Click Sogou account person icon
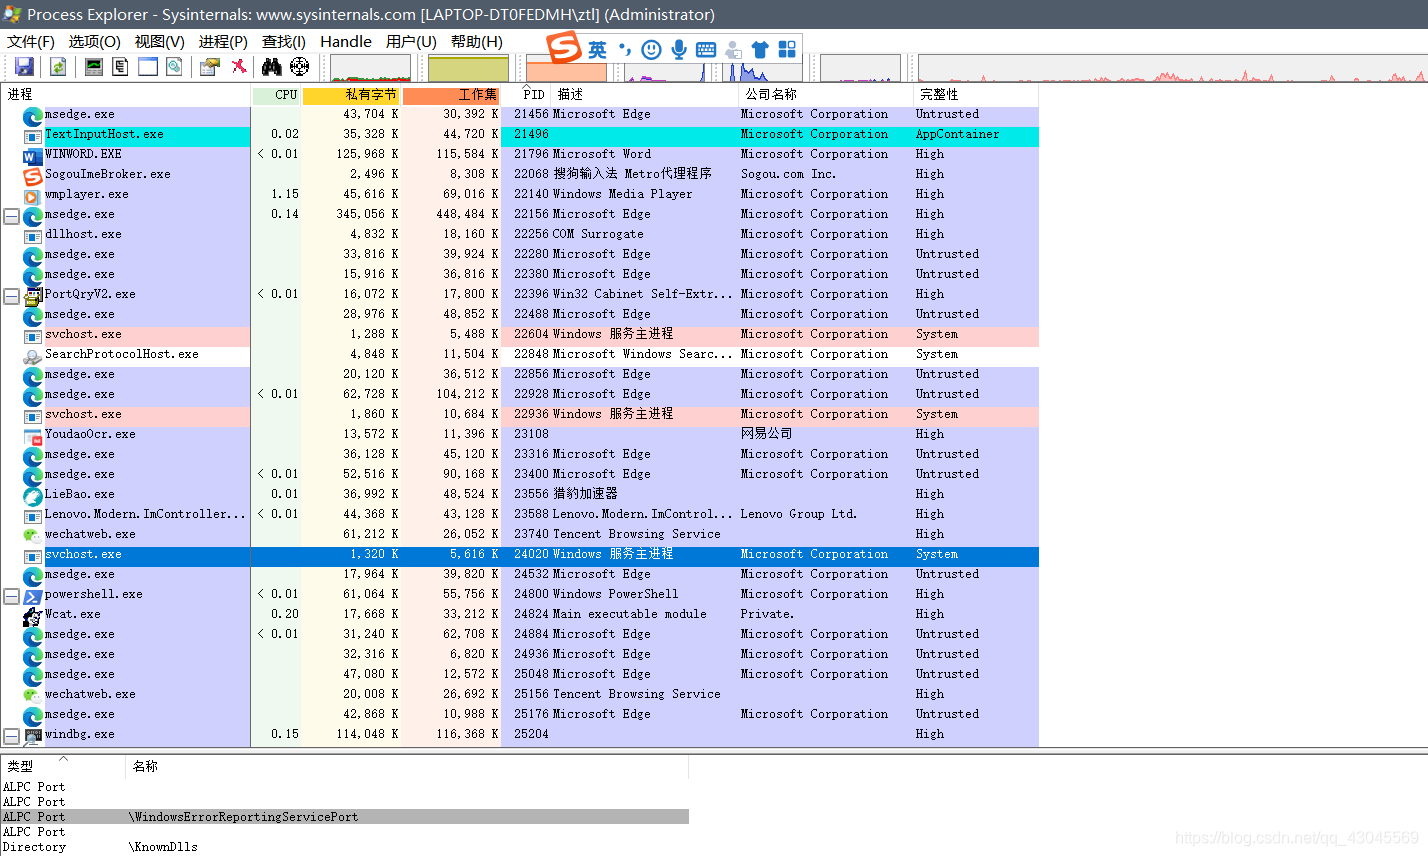 tap(733, 50)
